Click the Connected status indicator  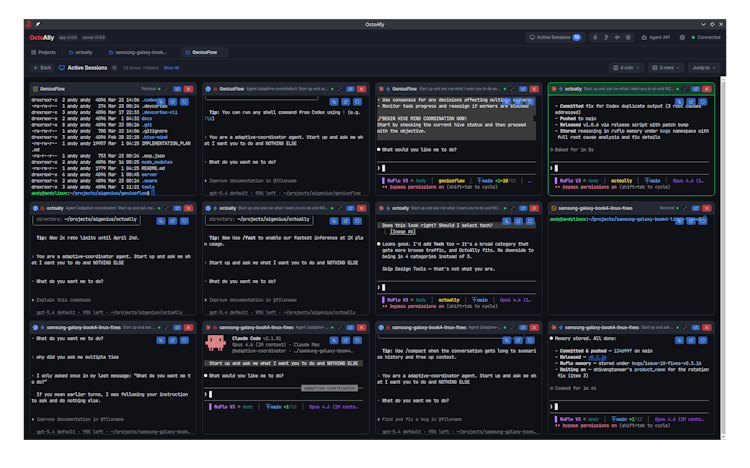click(x=706, y=37)
